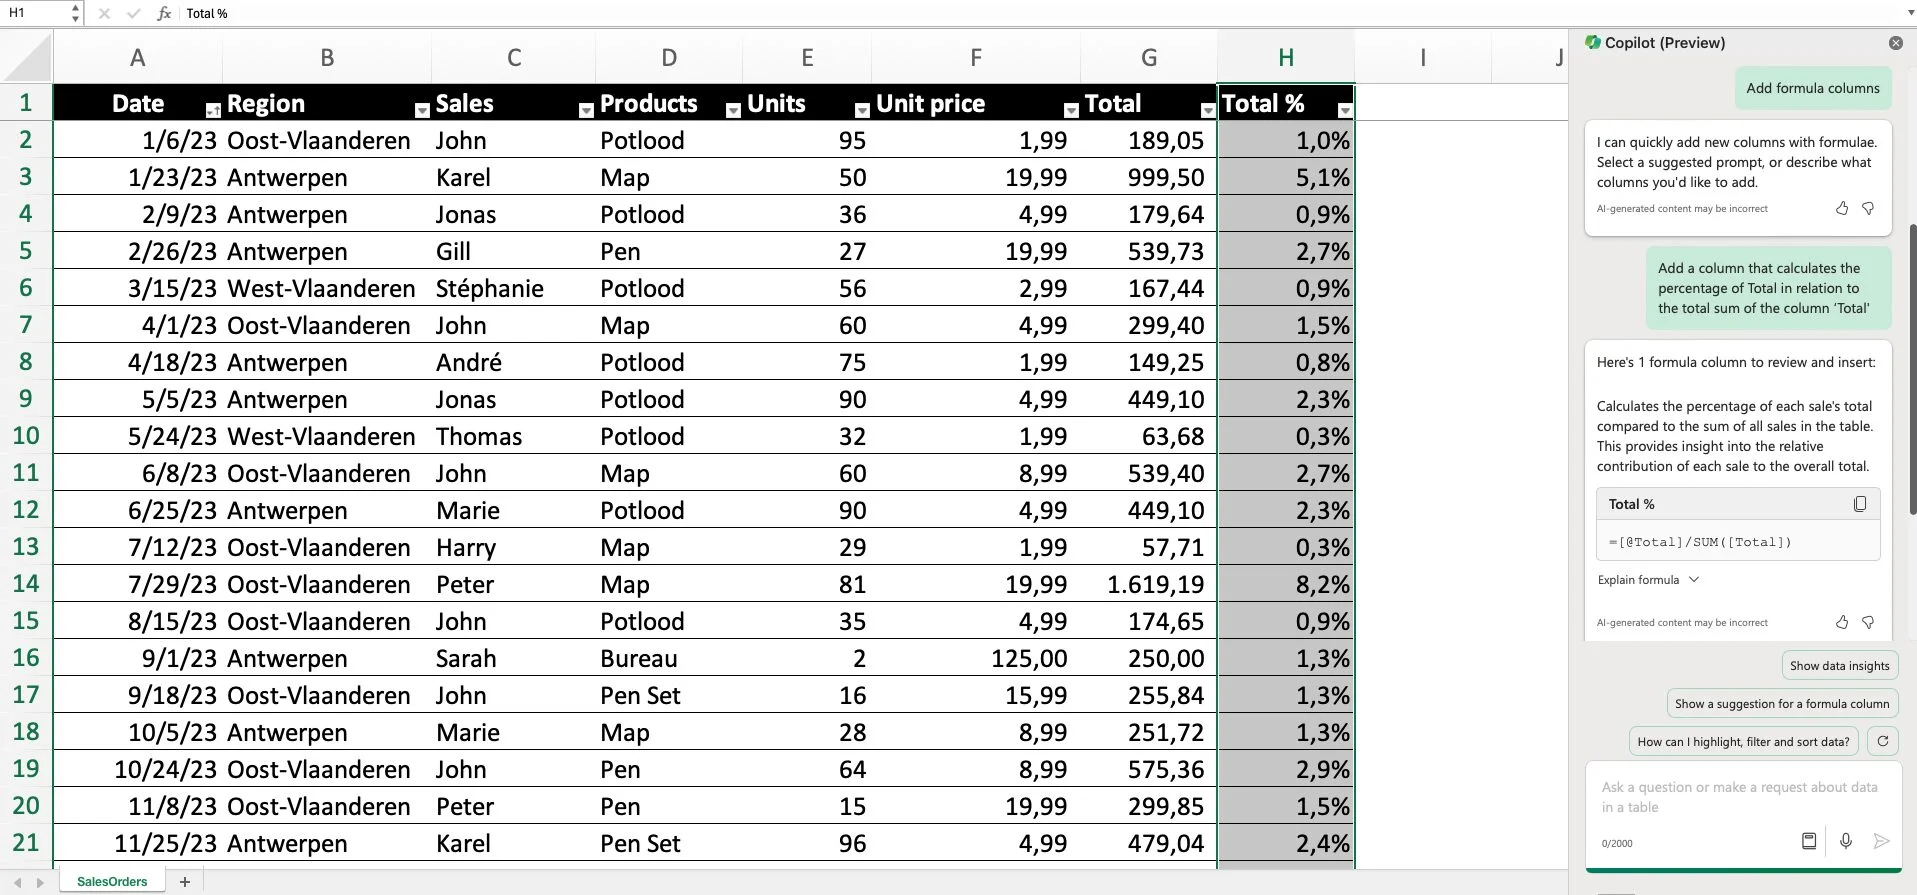
Task: Give thumbs down on Copilot's first message
Action: click(1868, 208)
